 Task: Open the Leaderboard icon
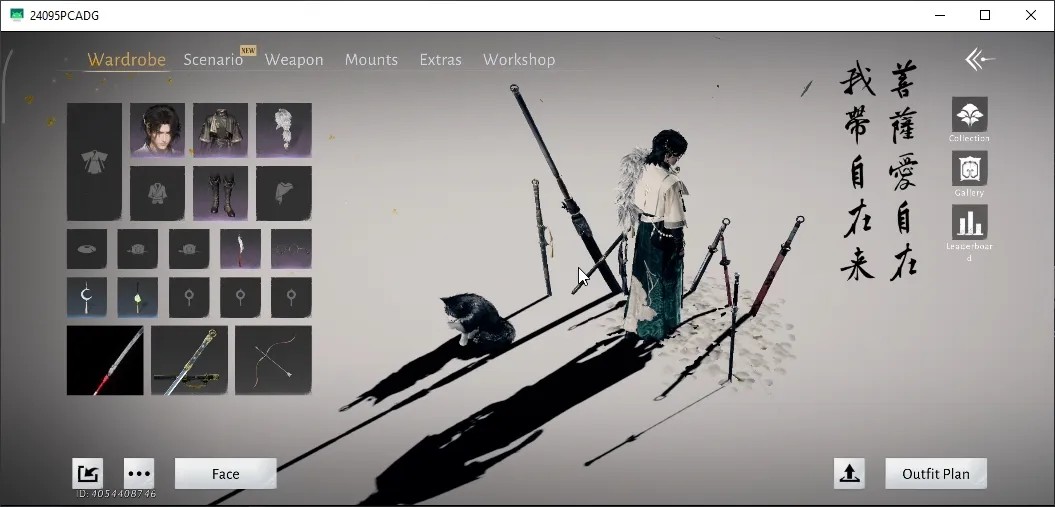(x=970, y=223)
